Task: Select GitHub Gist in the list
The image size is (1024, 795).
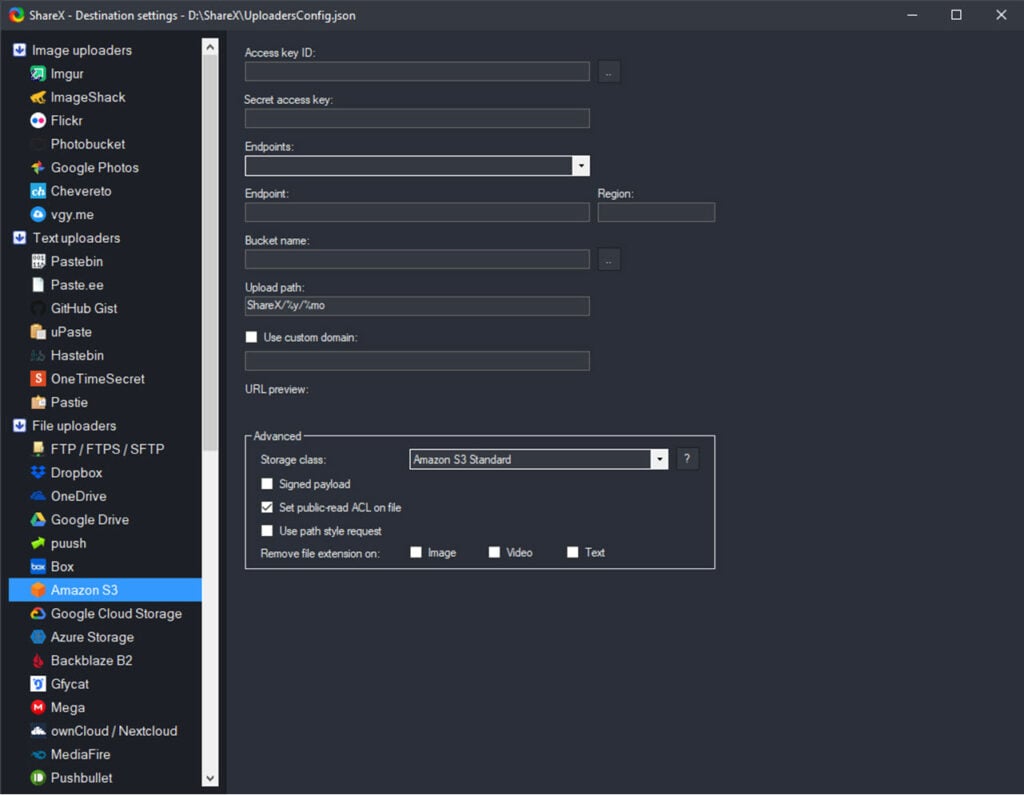Action: click(84, 308)
